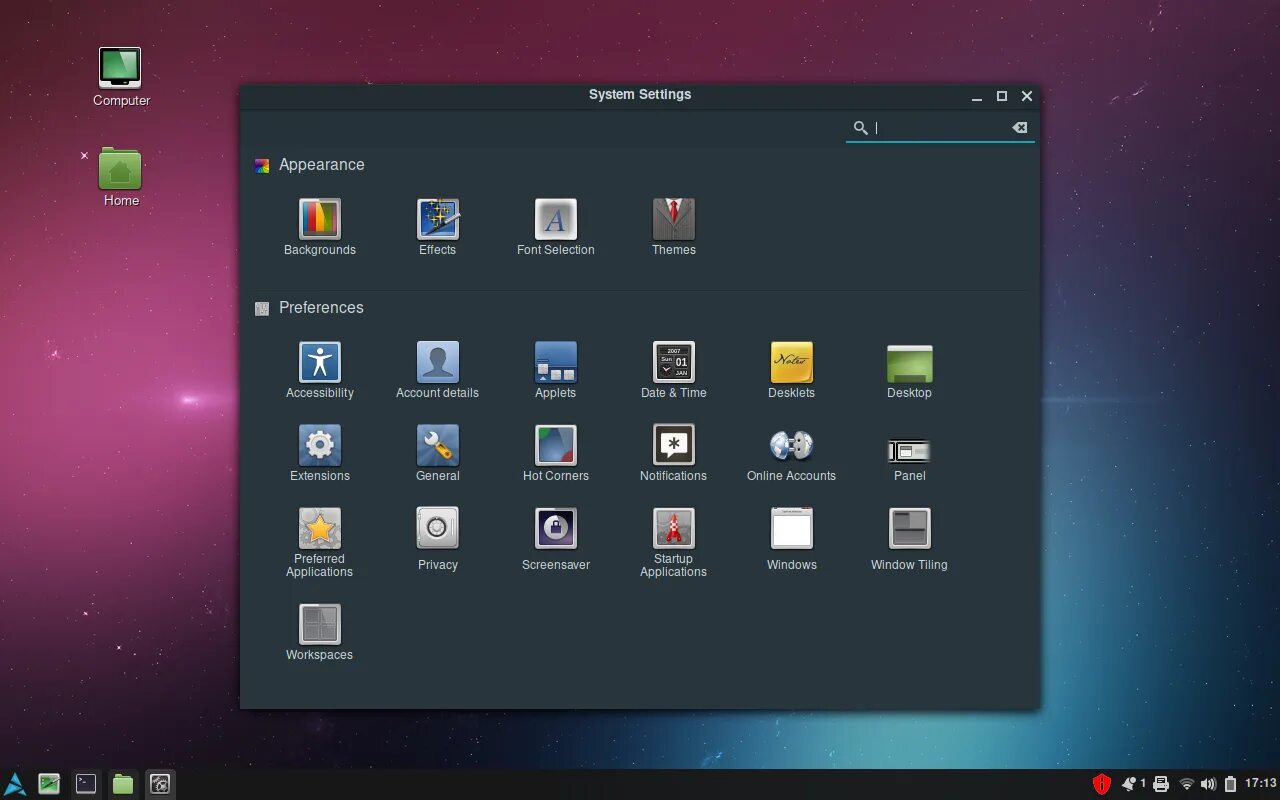Open the Applets settings
This screenshot has width=1280, height=800.
(556, 370)
